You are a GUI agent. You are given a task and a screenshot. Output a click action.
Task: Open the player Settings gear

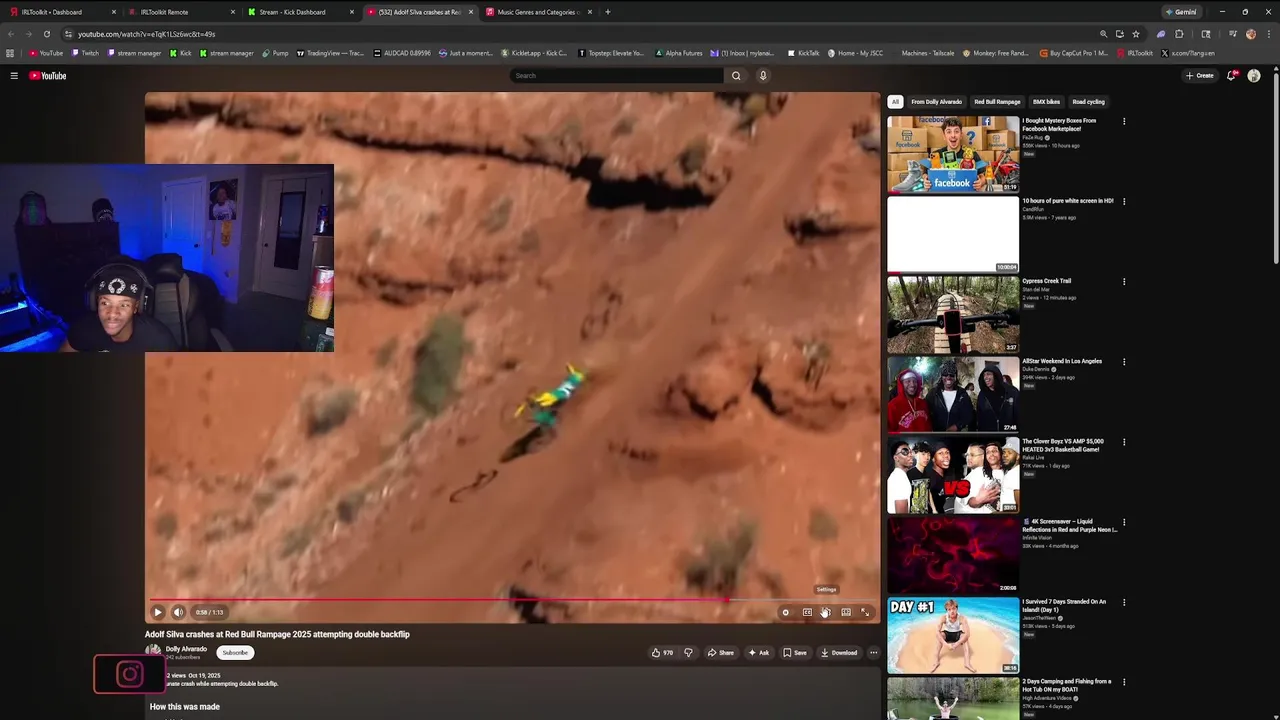pos(826,612)
